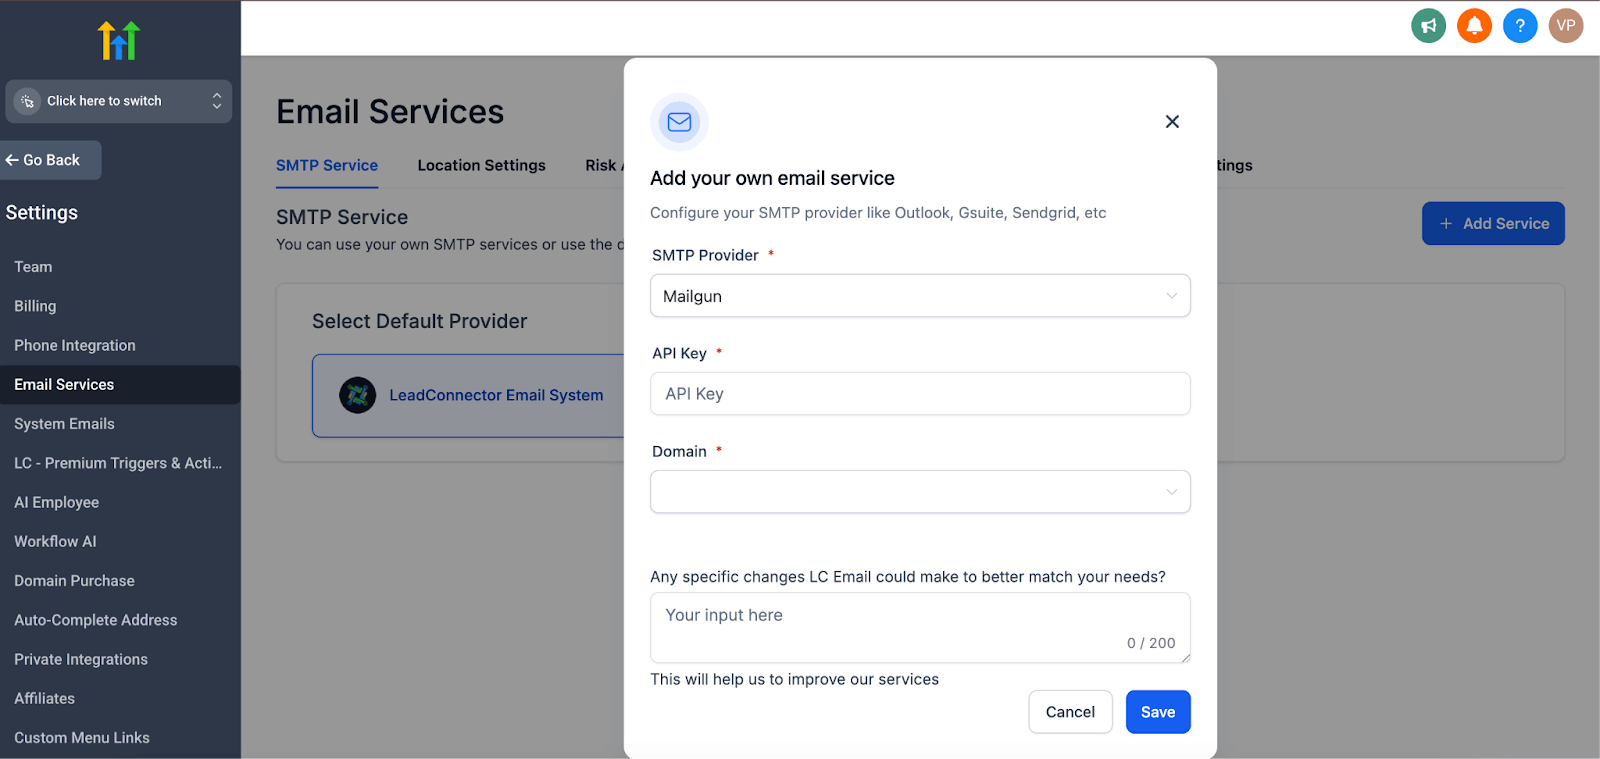Select the SMTP Service tab
Image resolution: width=1600 pixels, height=759 pixels.
point(327,165)
